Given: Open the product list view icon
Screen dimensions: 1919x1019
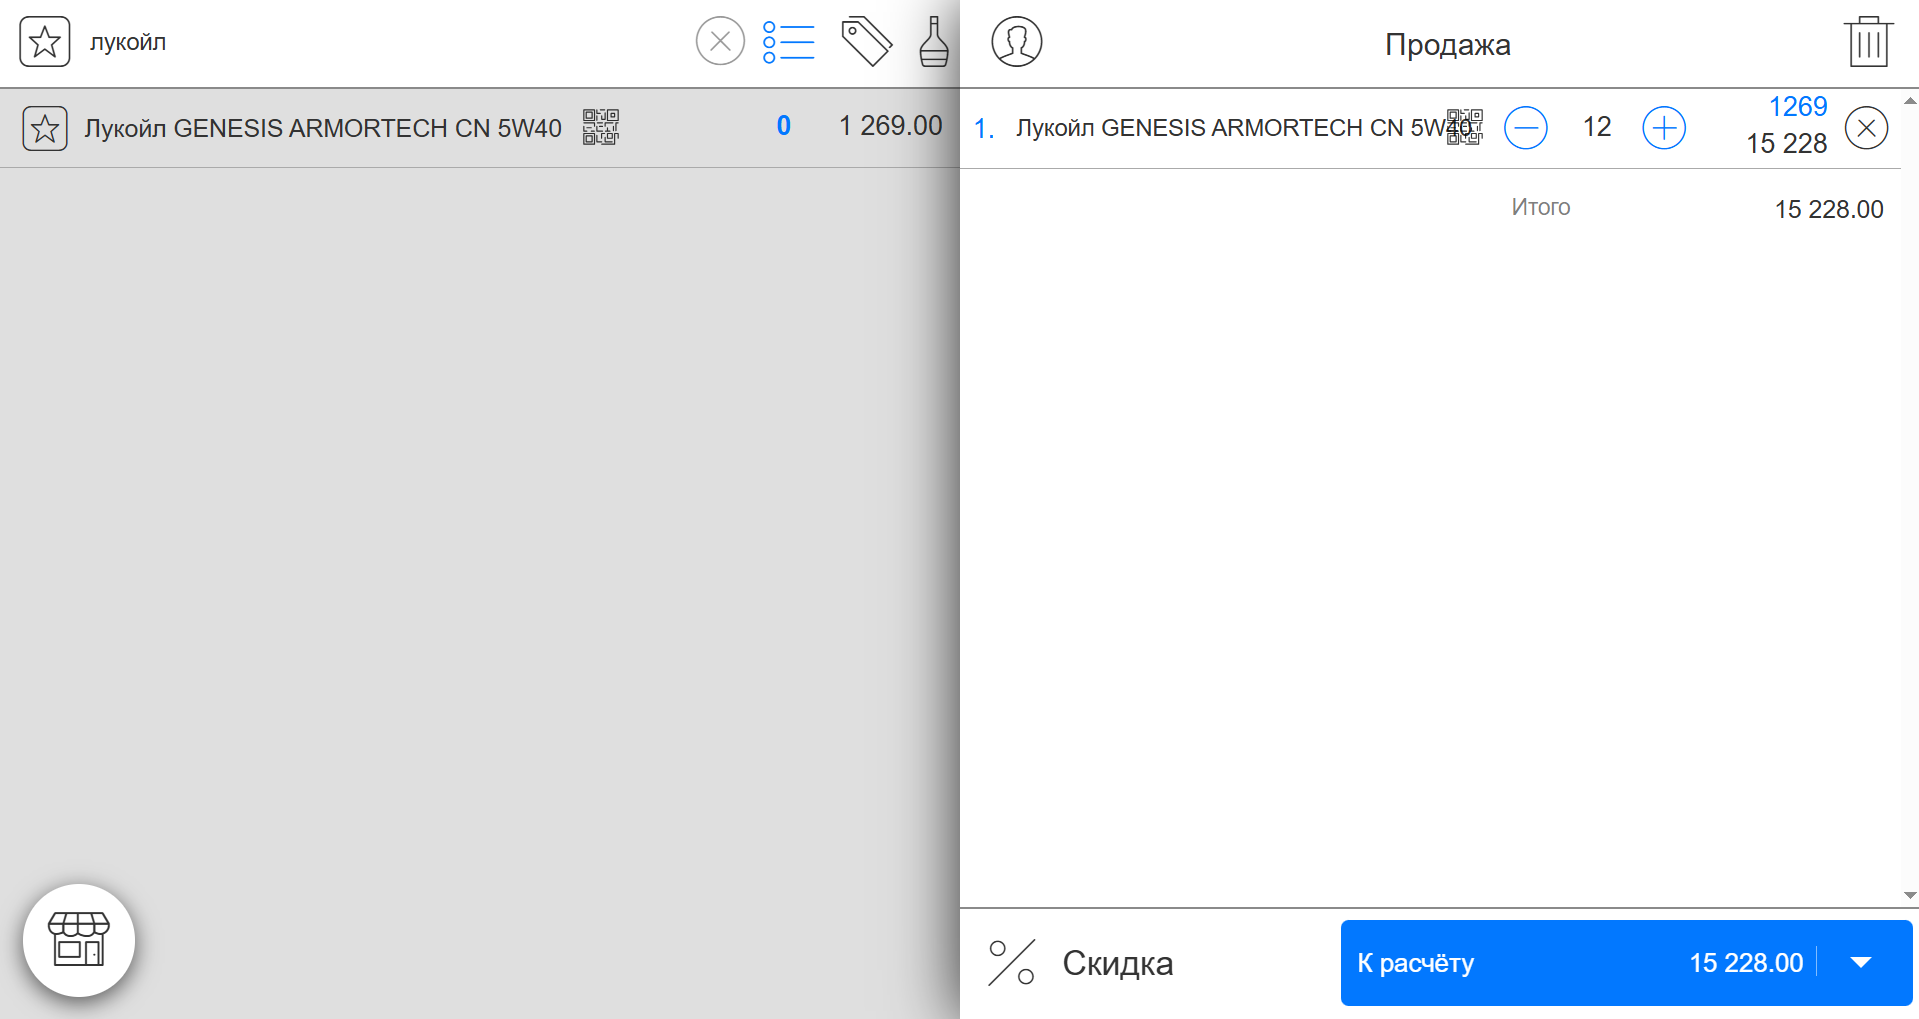Looking at the screenshot, I should (788, 42).
